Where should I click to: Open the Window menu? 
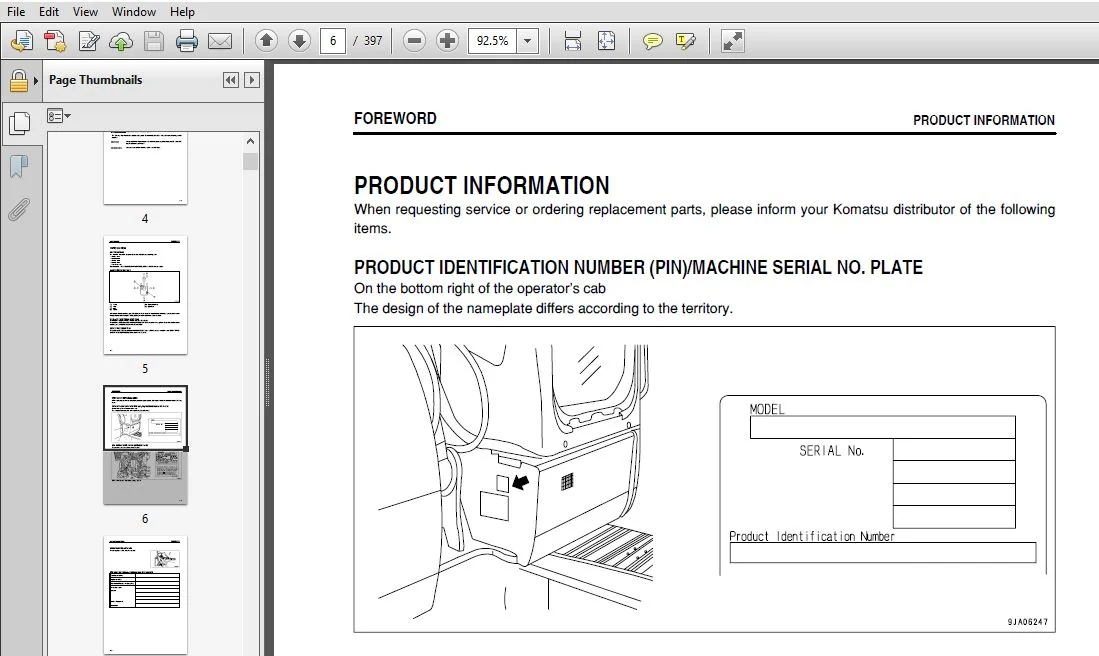(134, 12)
